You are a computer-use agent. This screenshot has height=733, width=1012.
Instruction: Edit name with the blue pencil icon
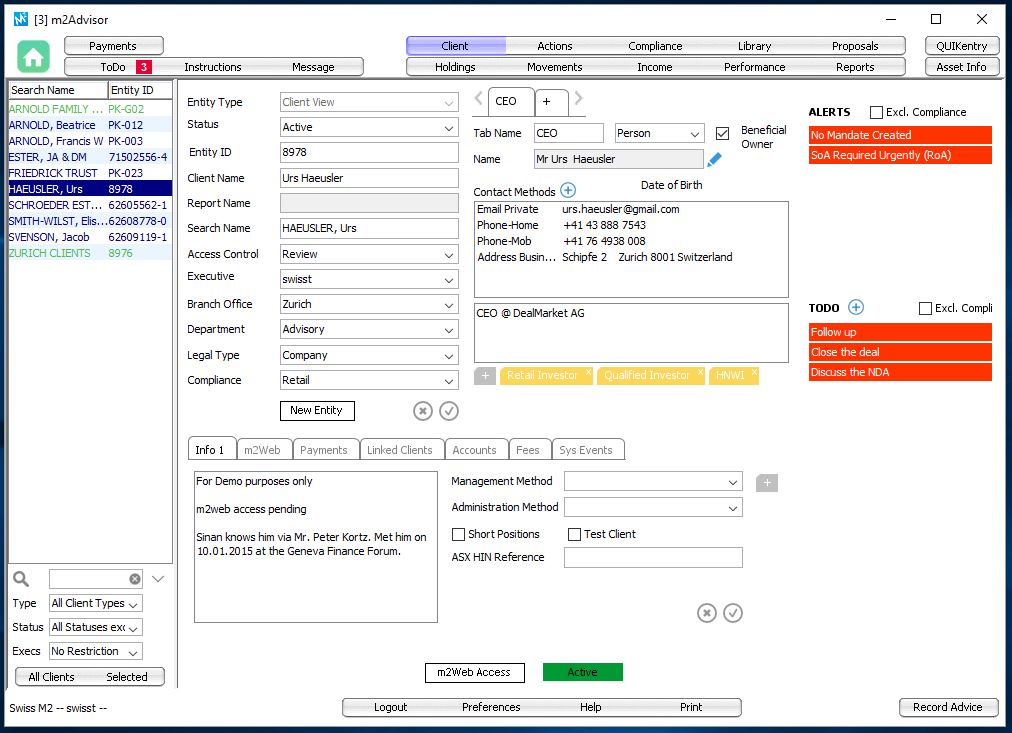(x=714, y=159)
